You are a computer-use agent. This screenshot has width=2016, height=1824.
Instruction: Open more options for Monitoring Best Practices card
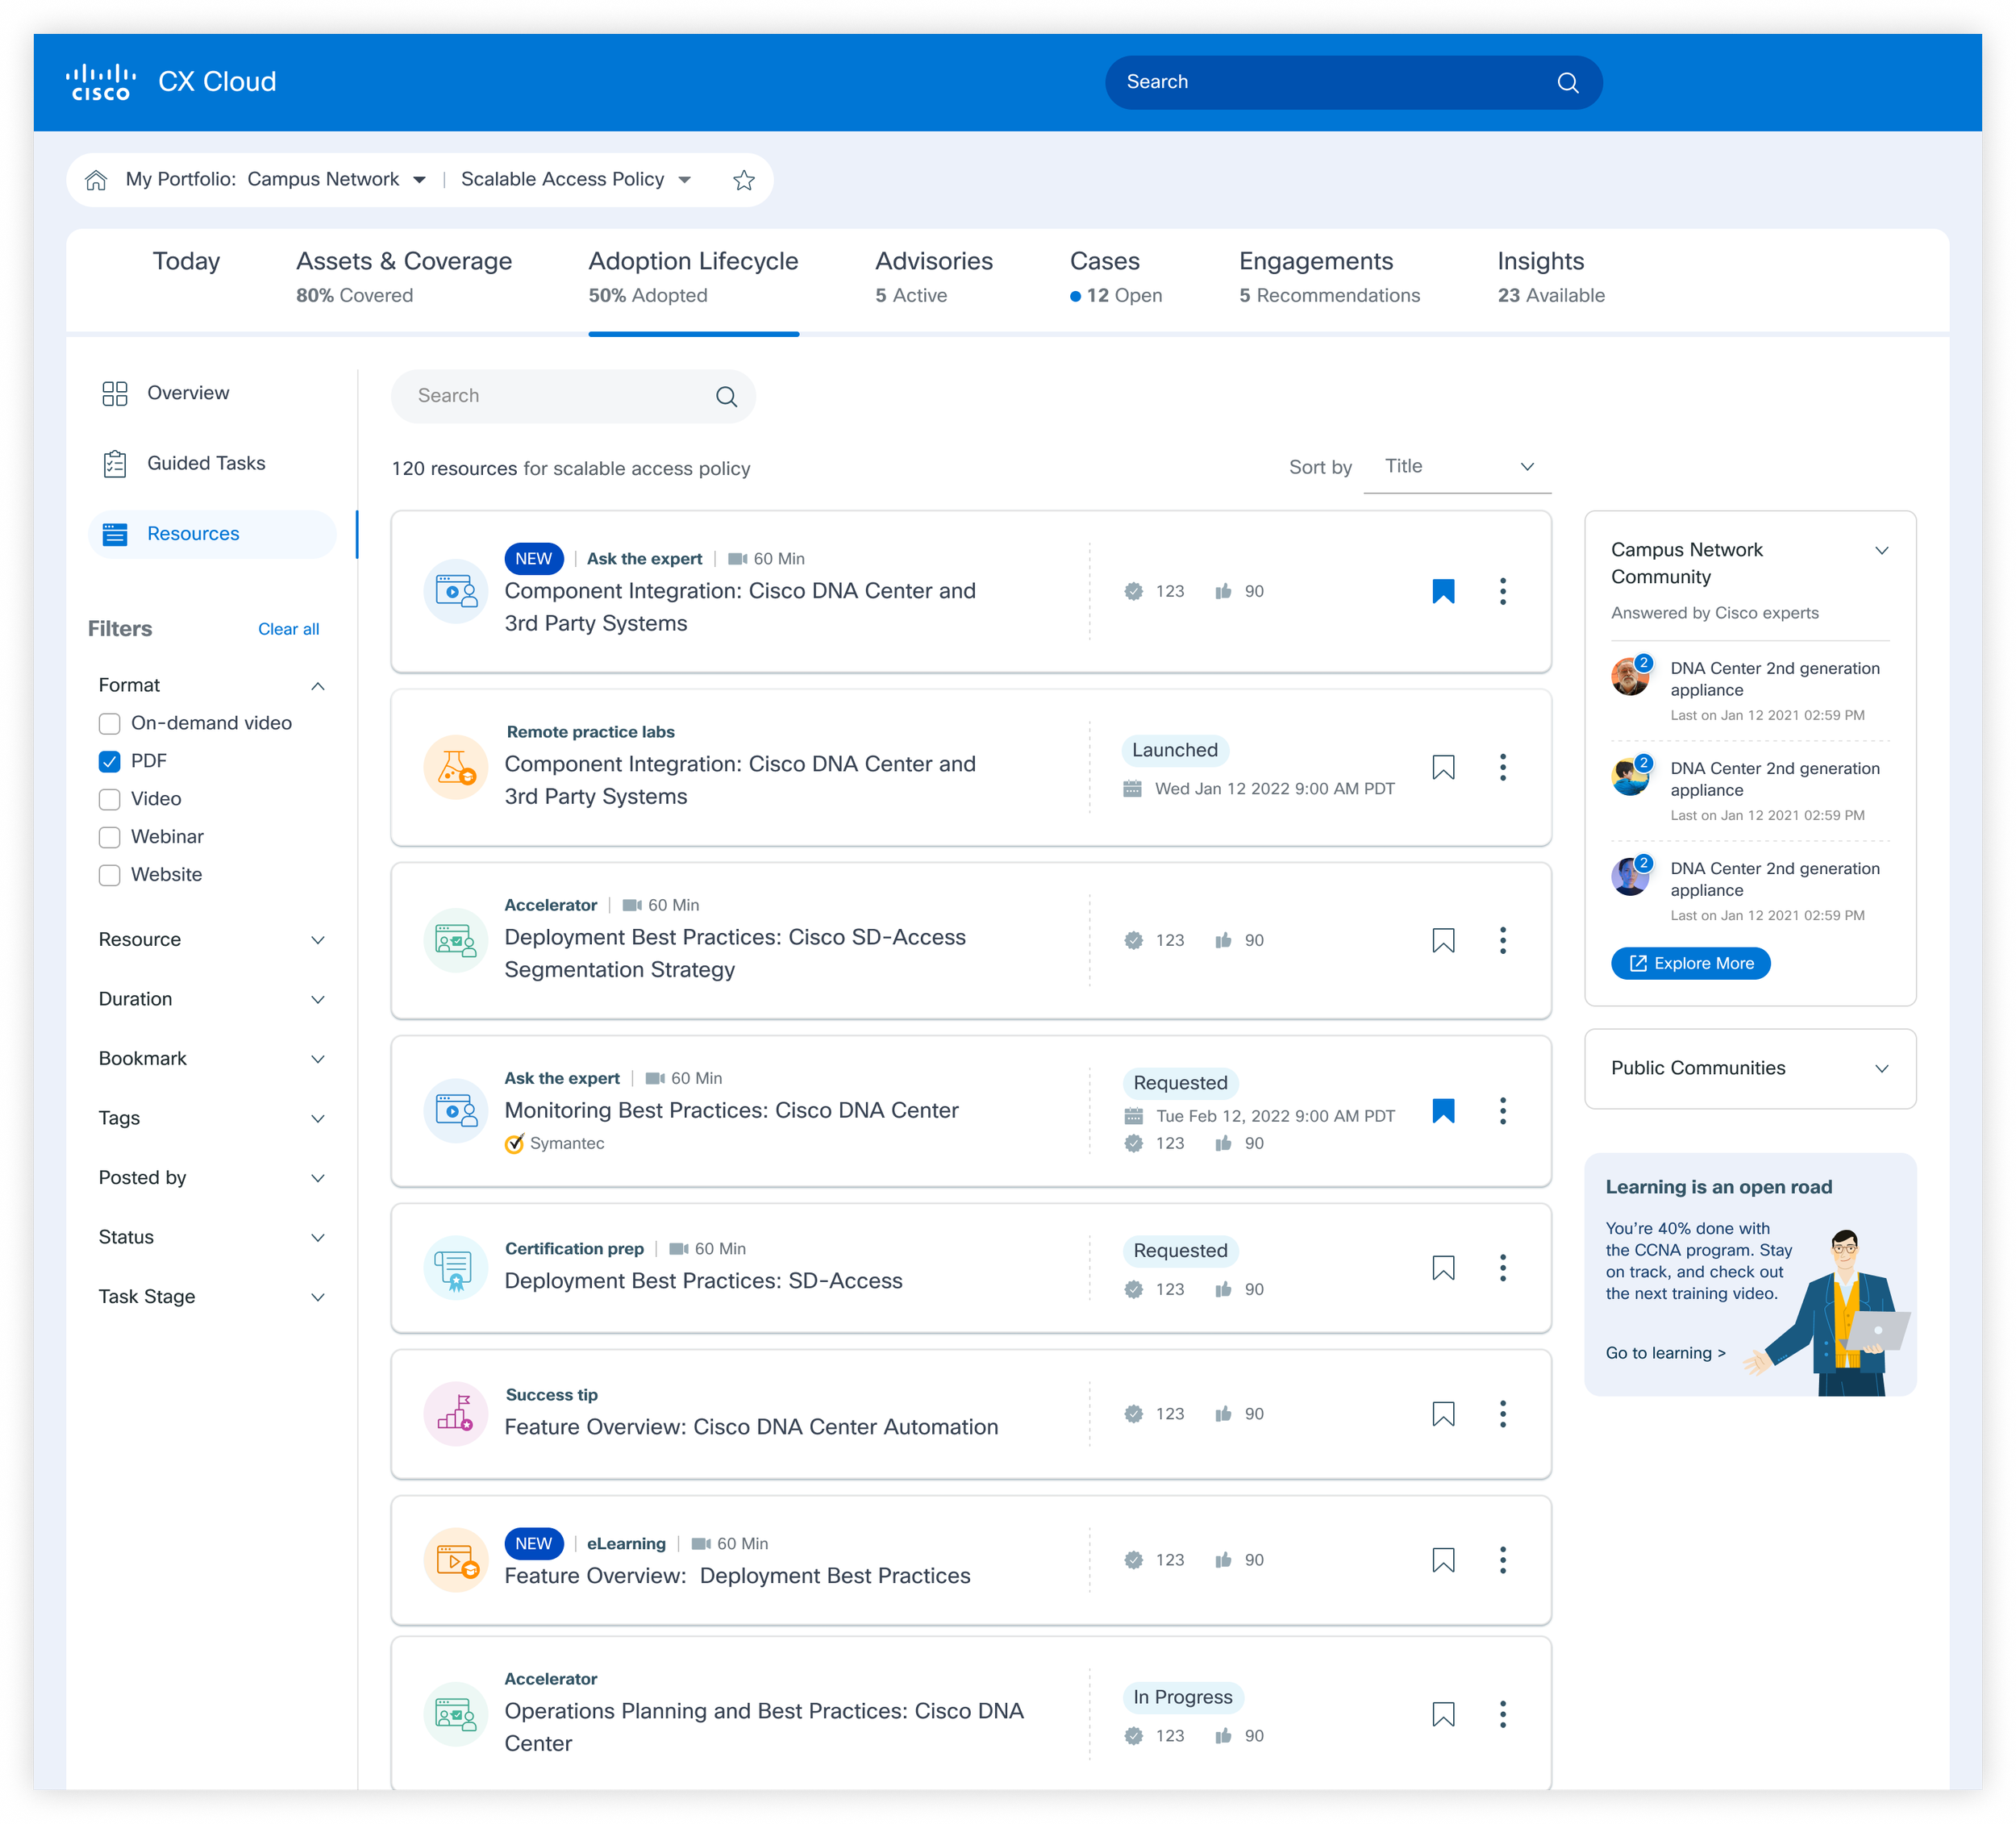(1502, 1111)
